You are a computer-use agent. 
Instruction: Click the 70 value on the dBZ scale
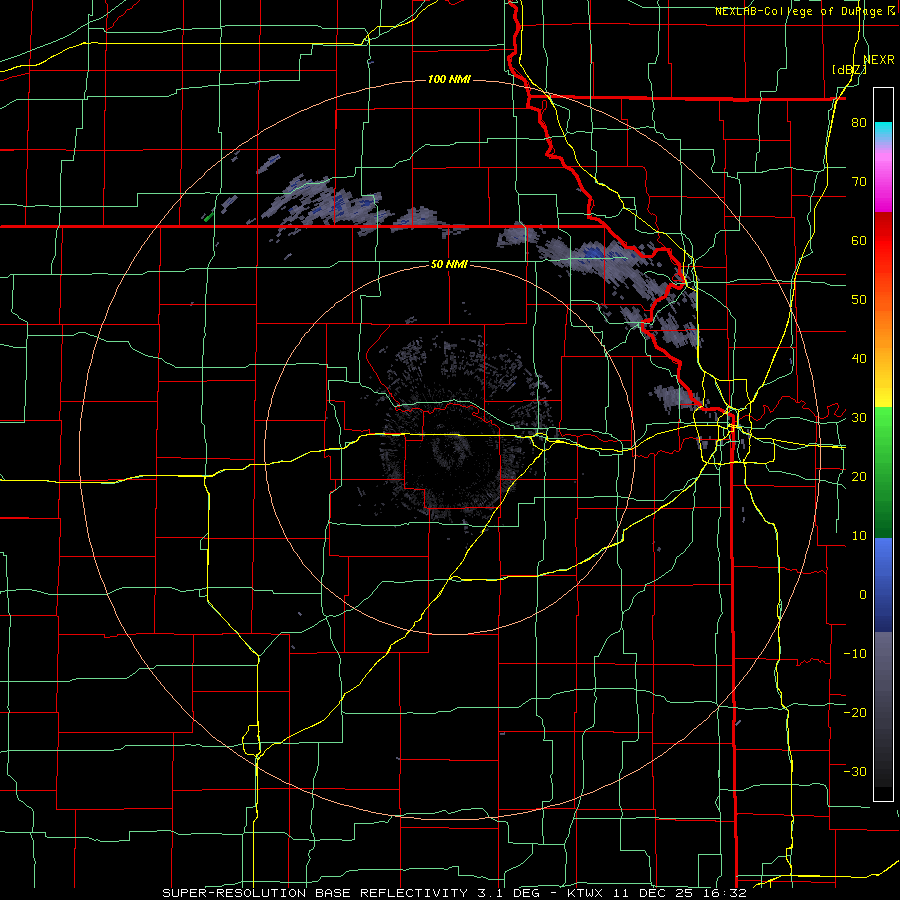[x=859, y=181]
